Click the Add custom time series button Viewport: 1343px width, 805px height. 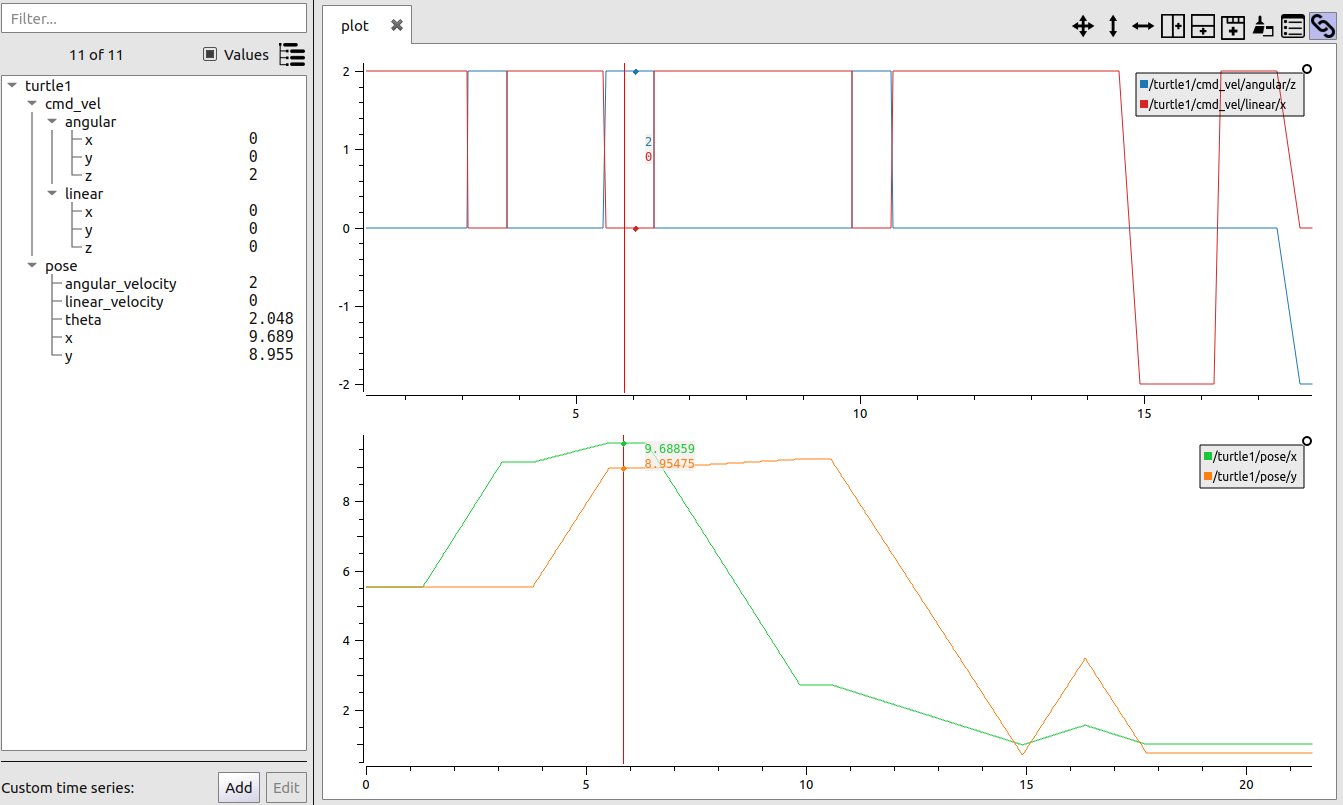pyautogui.click(x=239, y=788)
